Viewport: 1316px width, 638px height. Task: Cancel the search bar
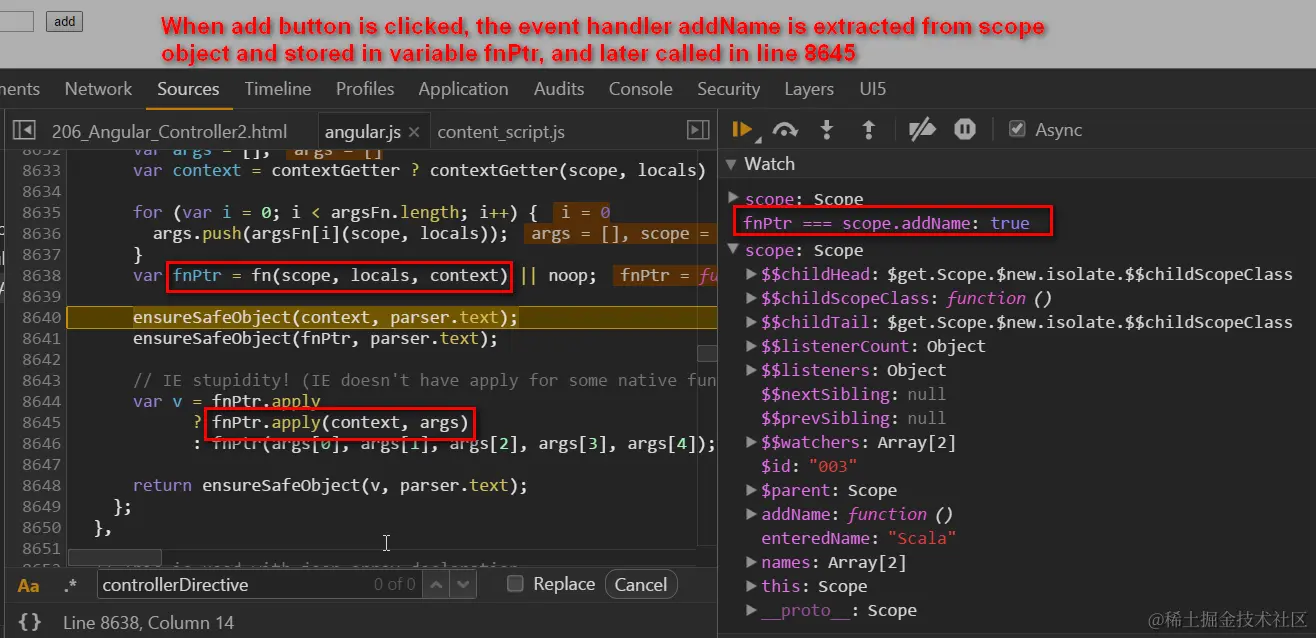[x=640, y=584]
